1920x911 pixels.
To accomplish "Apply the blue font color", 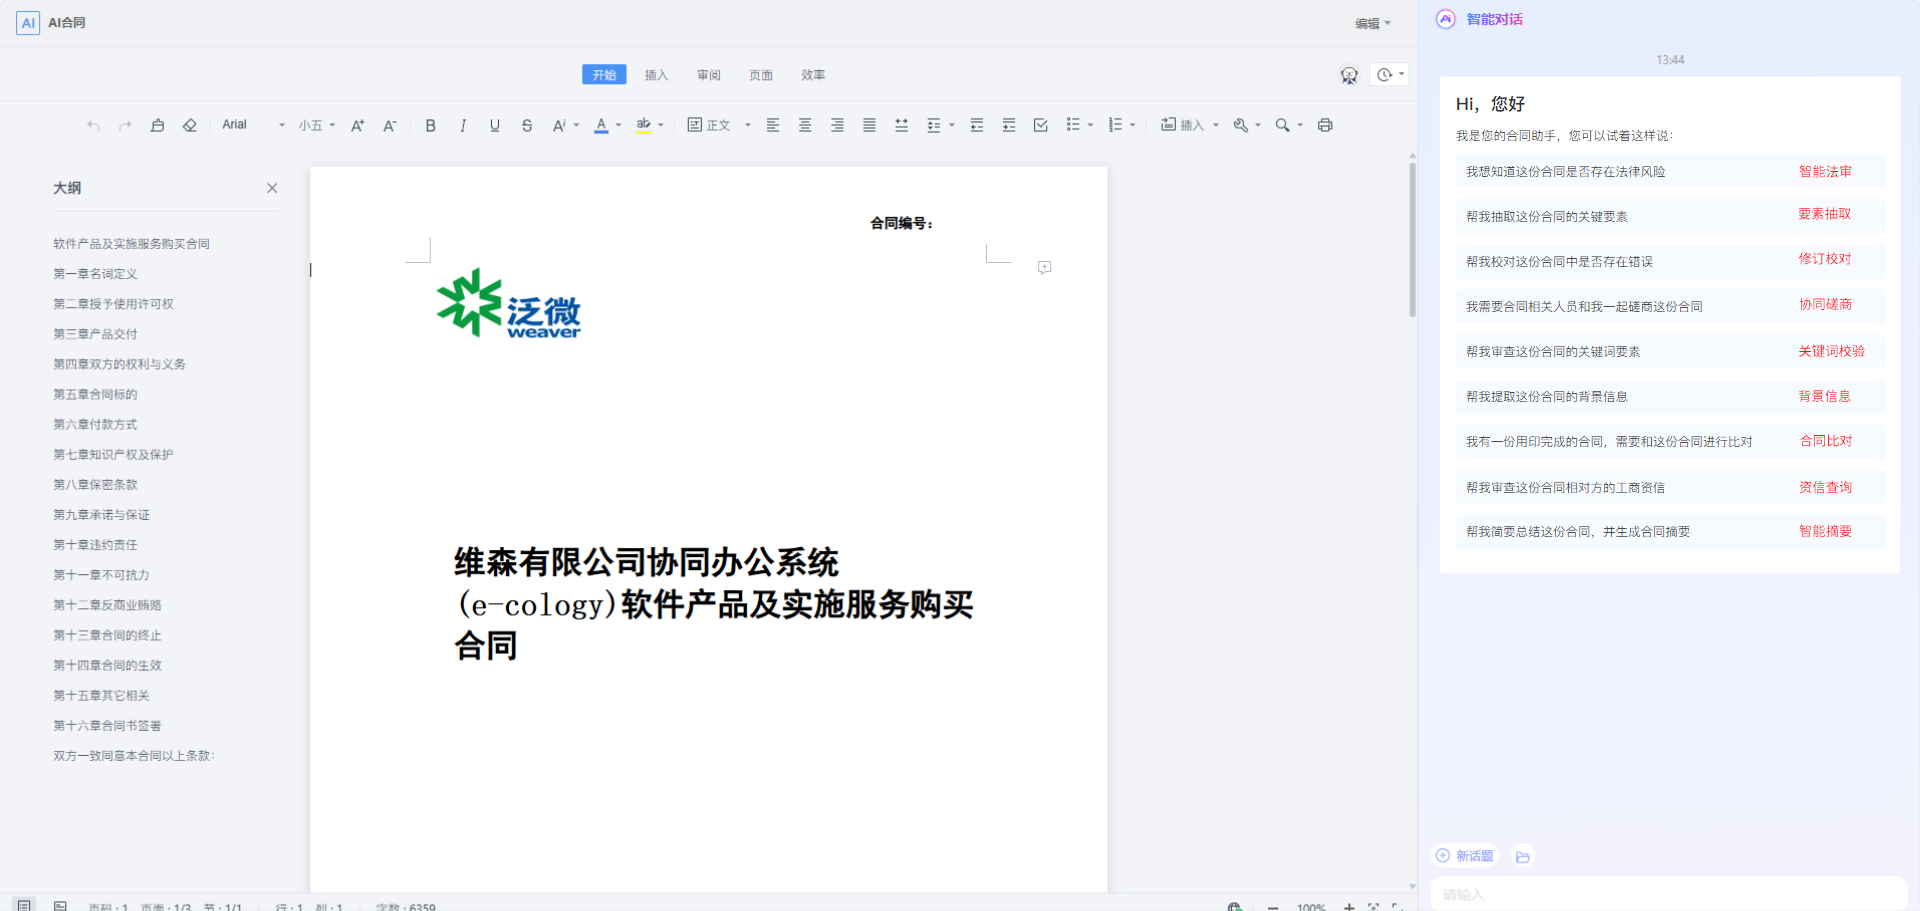I will pos(601,125).
